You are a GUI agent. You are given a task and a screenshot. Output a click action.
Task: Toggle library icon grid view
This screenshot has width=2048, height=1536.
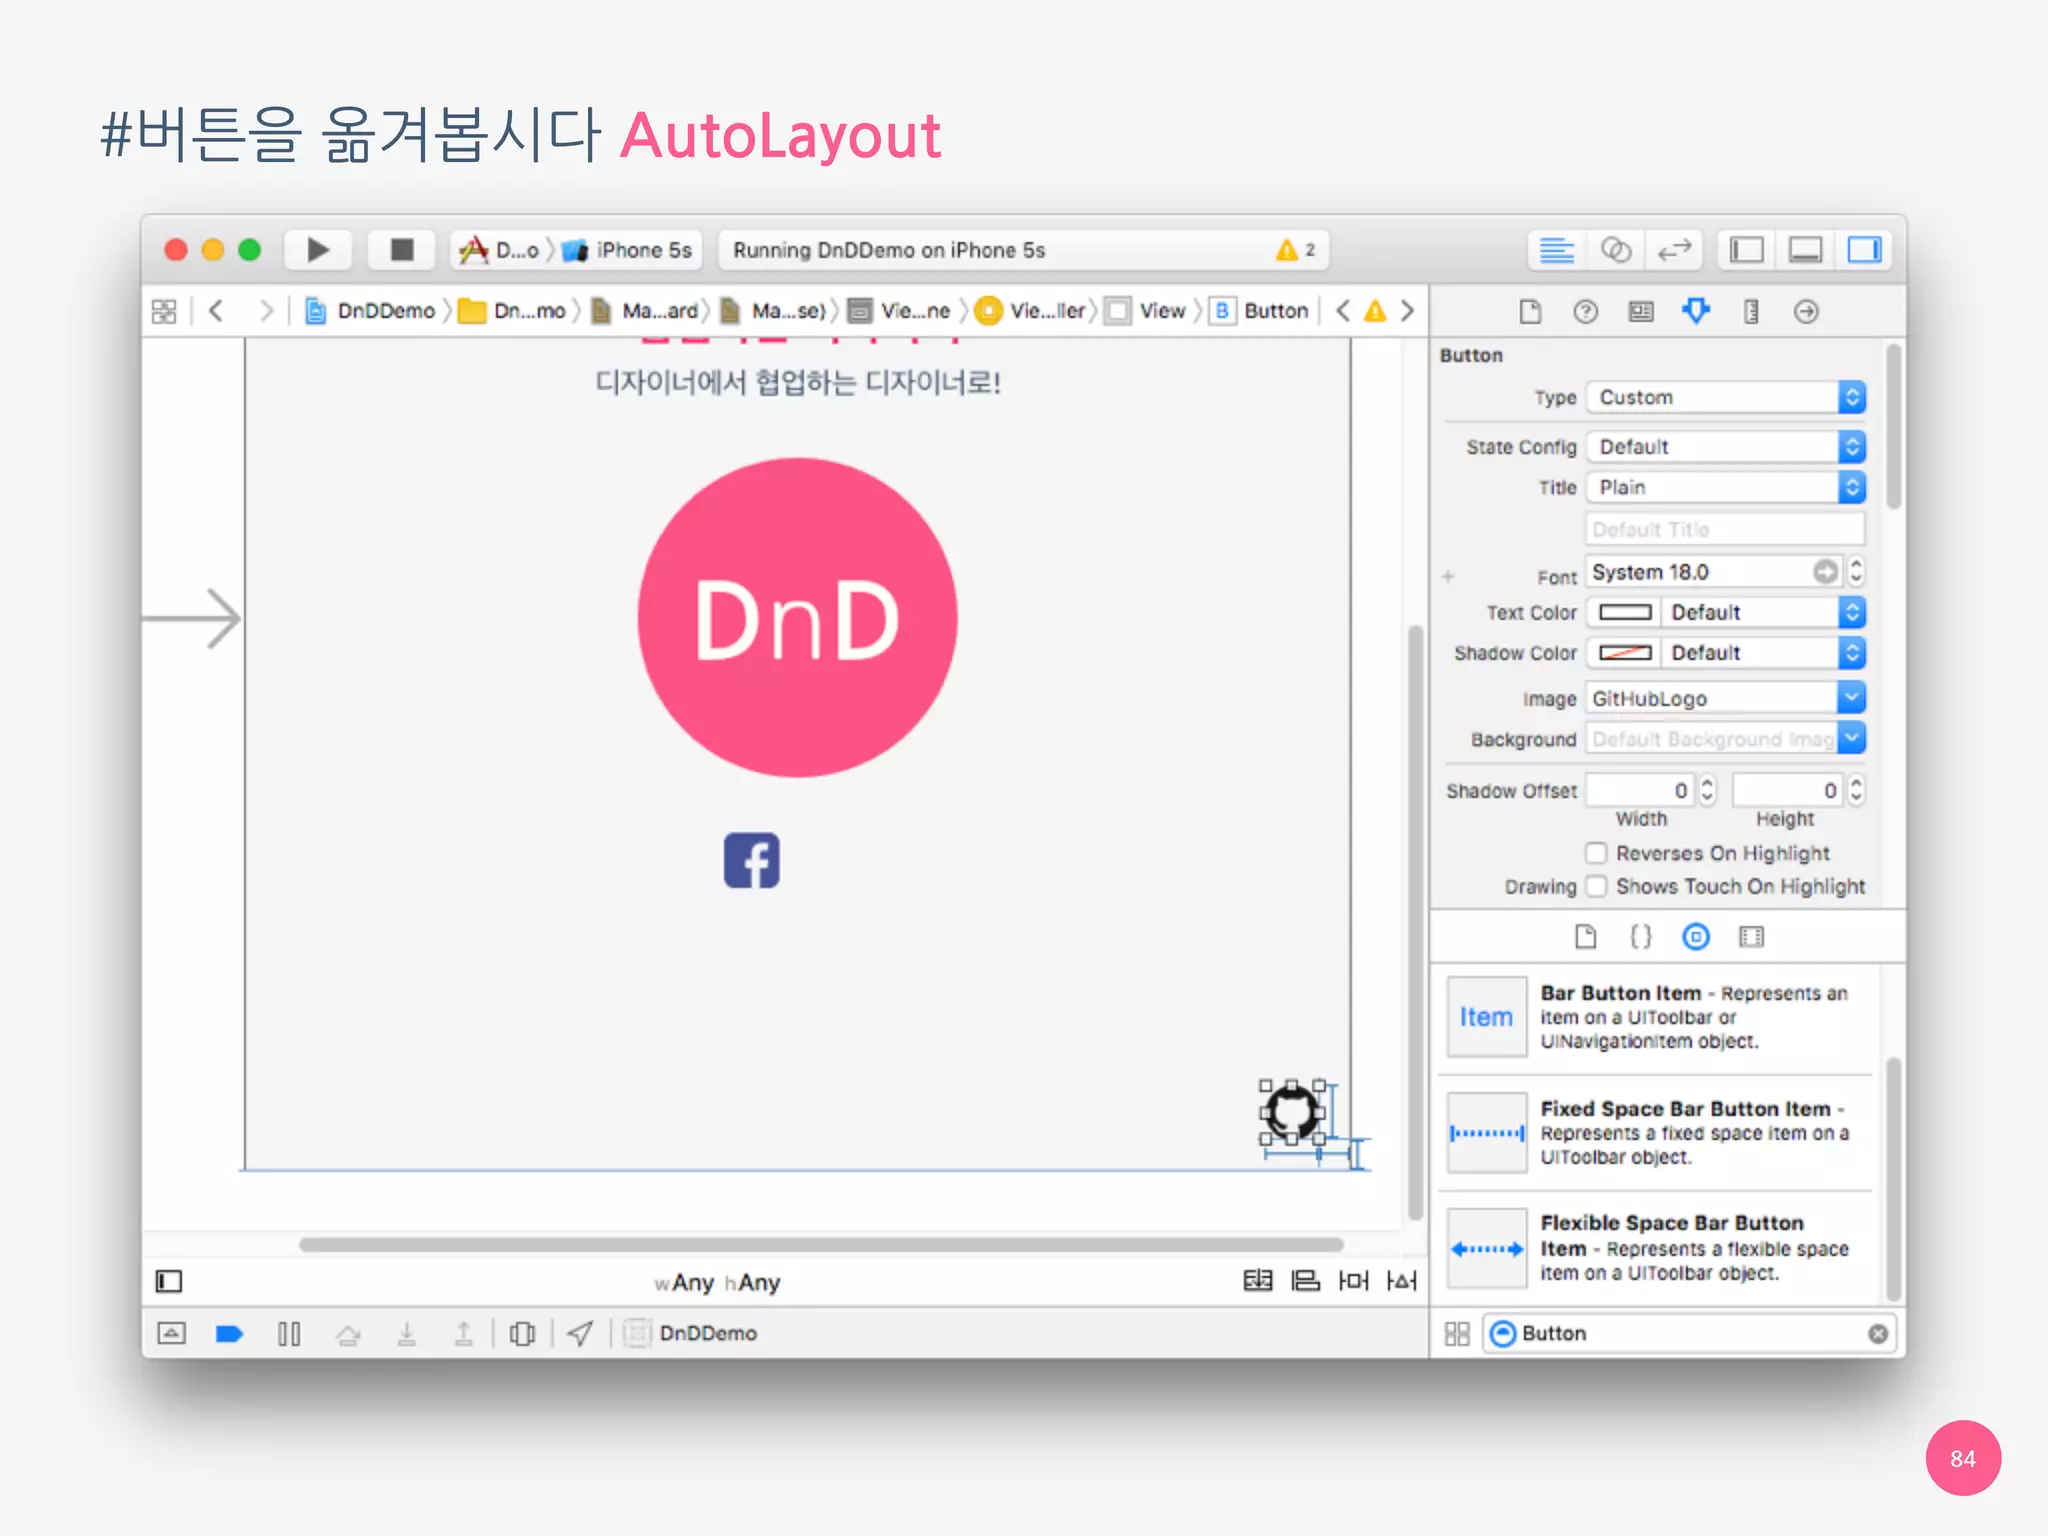tap(1457, 1334)
